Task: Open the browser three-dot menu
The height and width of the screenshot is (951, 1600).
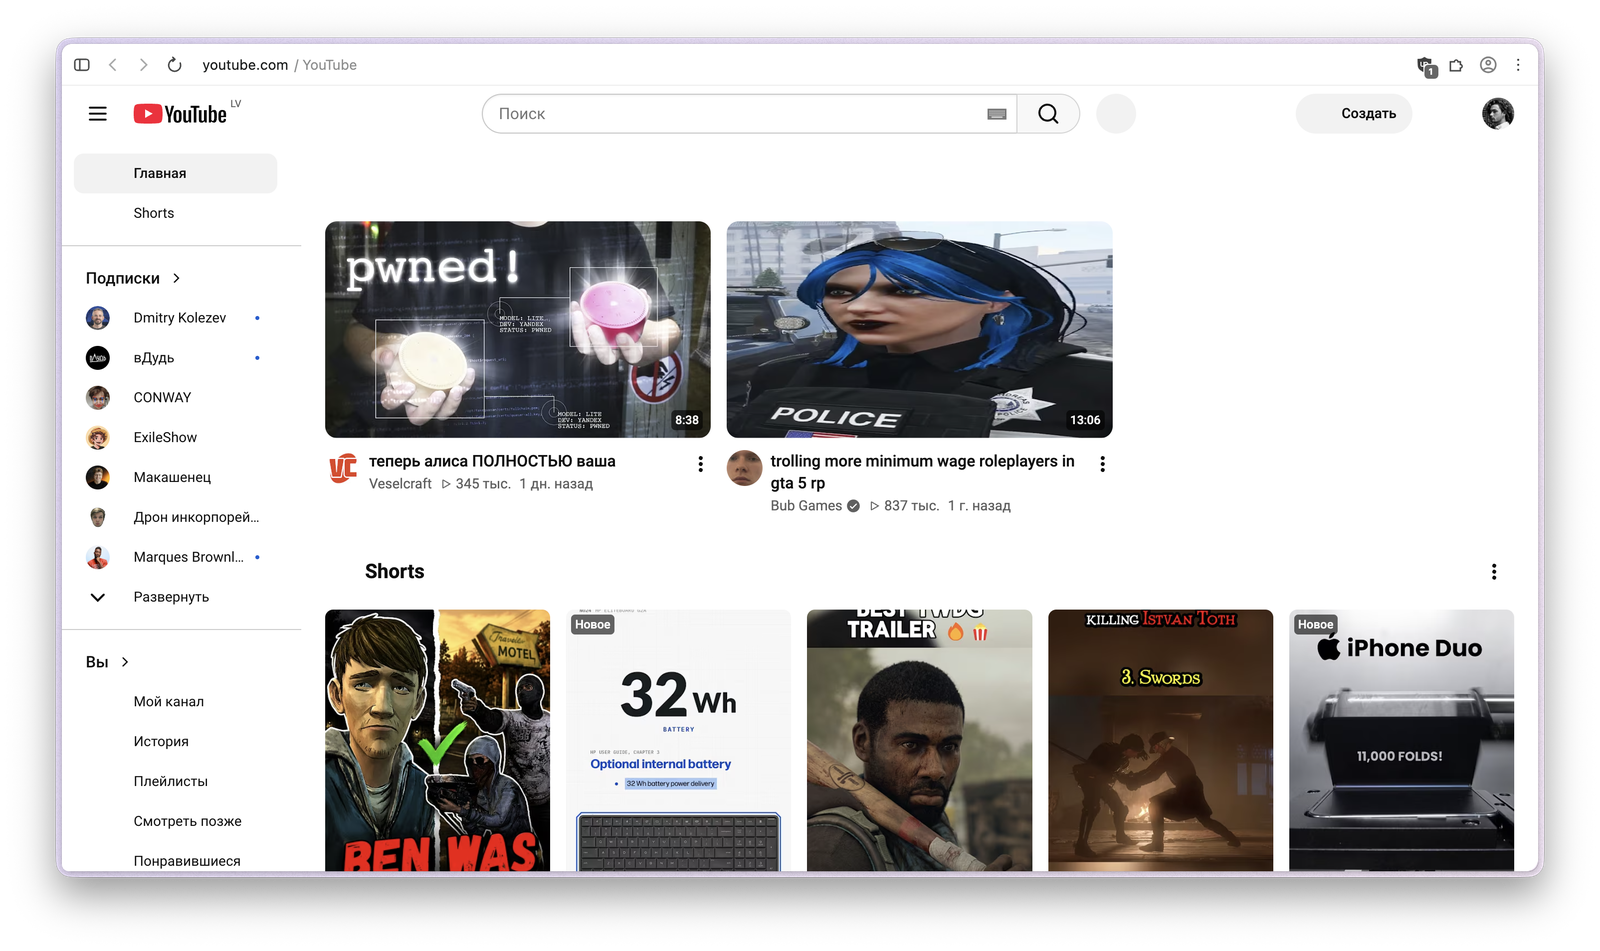Action: [x=1518, y=65]
